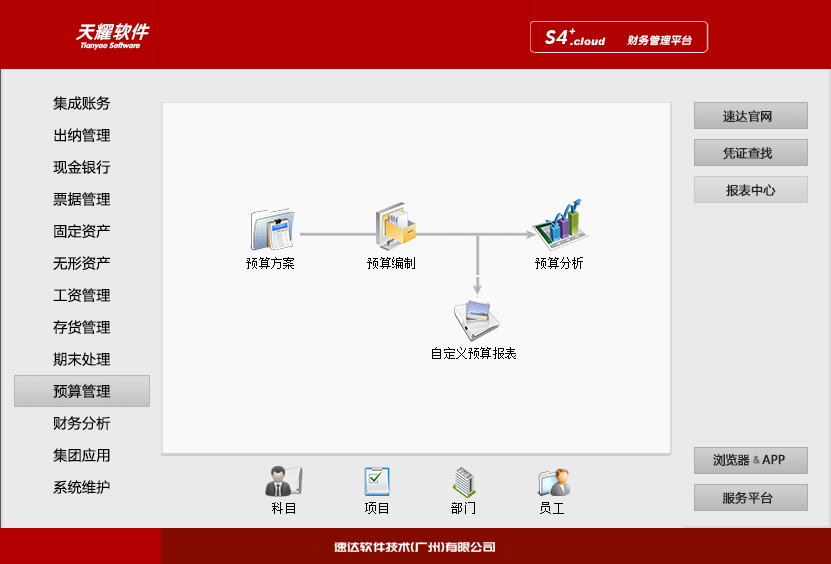Click the 部门 department building icon
Screen dimensions: 831x564
point(463,483)
